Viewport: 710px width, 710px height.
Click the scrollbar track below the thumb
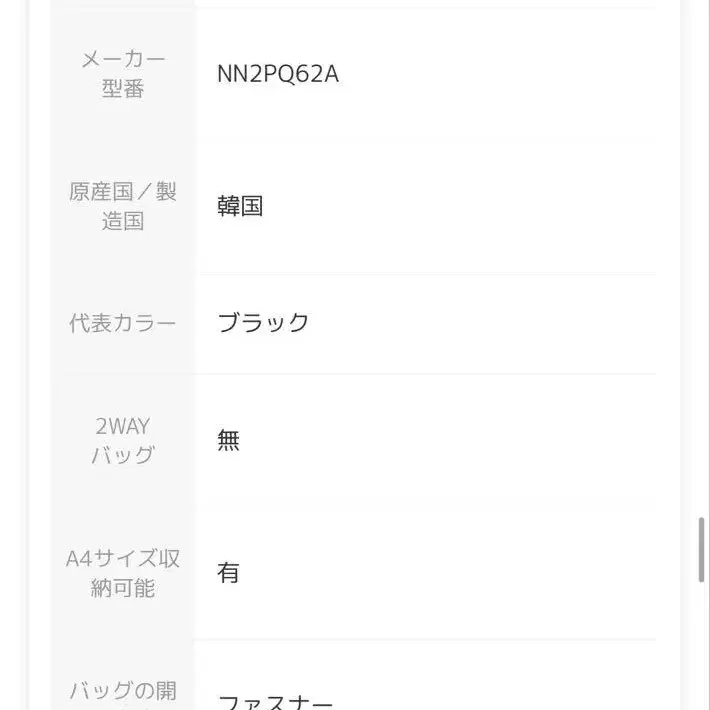[x=701, y=646]
